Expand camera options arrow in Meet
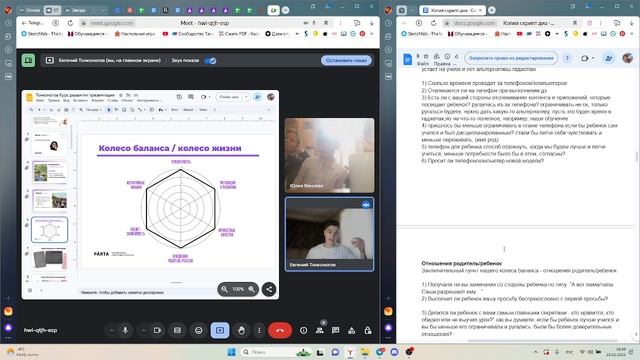This screenshot has width=640, height=360. pos(144,330)
